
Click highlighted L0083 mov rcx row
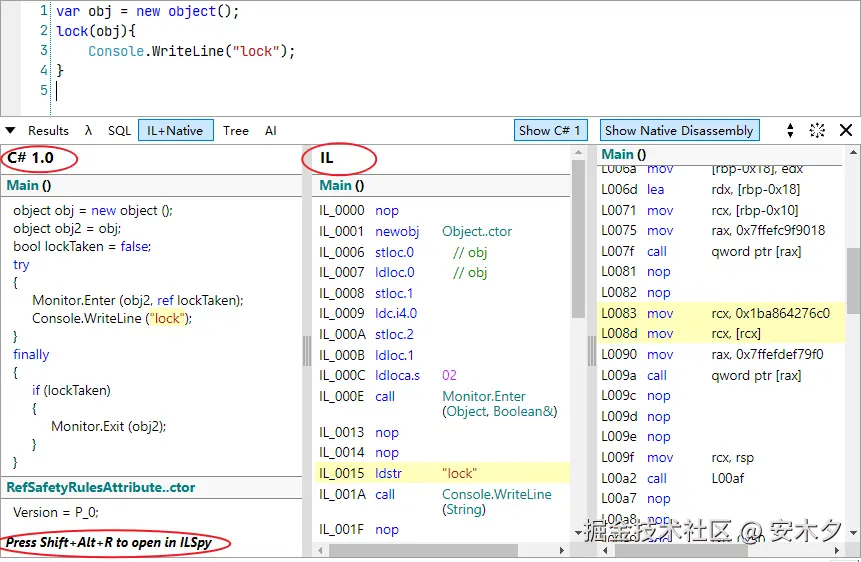point(720,313)
